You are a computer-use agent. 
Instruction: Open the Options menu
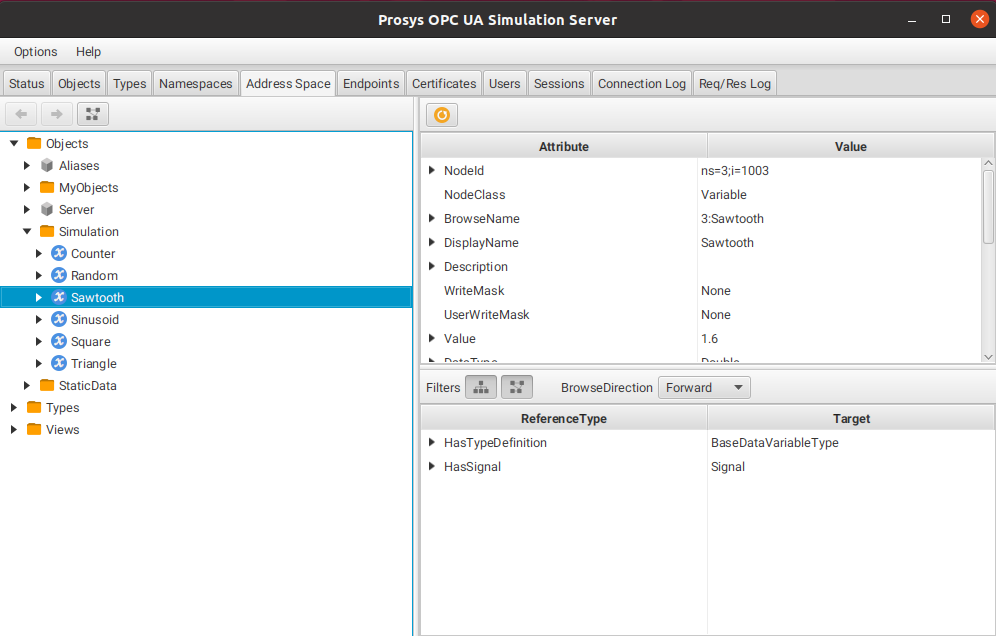[35, 51]
